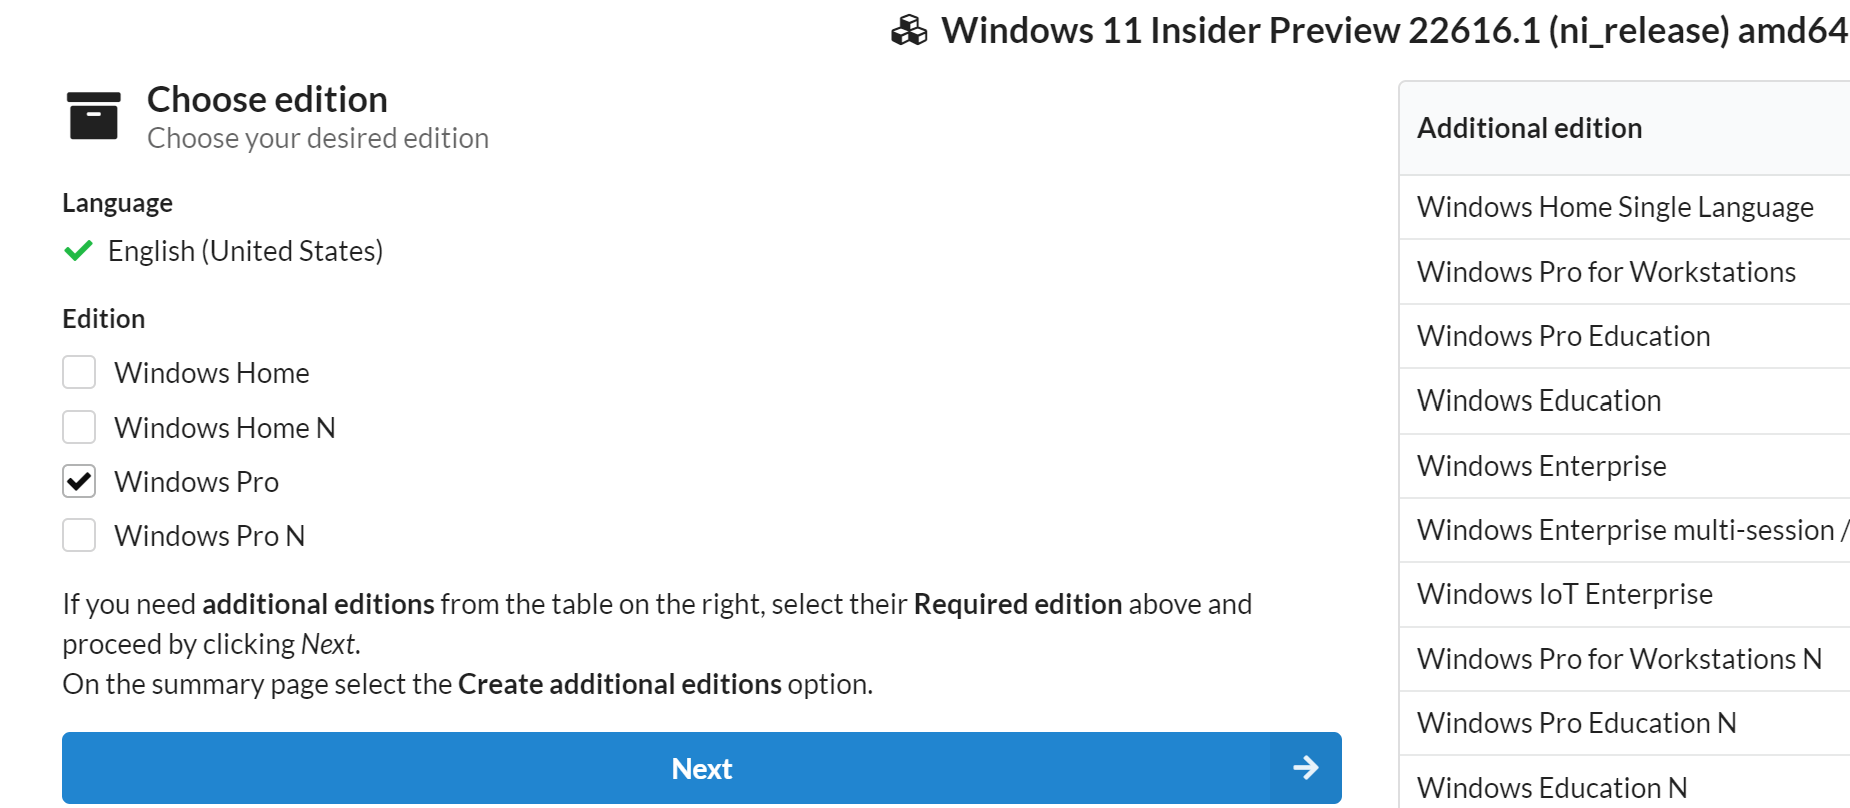This screenshot has height=808, width=1850.
Task: Click the Windows Education table row
Action: click(x=1624, y=401)
